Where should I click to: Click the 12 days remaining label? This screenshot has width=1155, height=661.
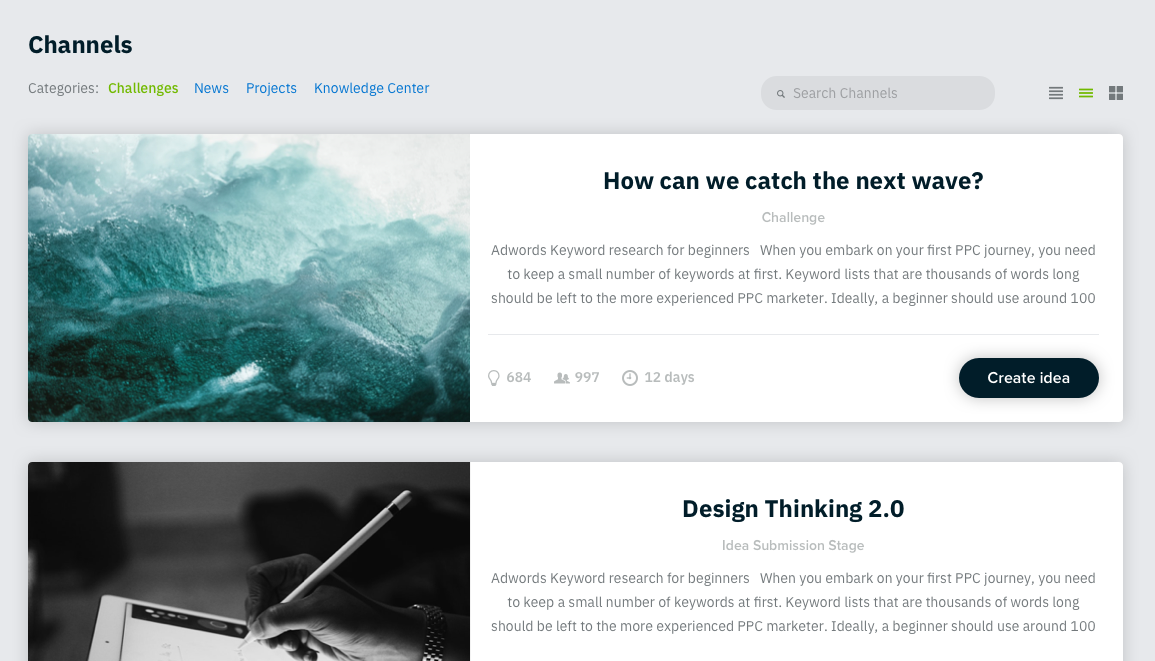tap(669, 377)
